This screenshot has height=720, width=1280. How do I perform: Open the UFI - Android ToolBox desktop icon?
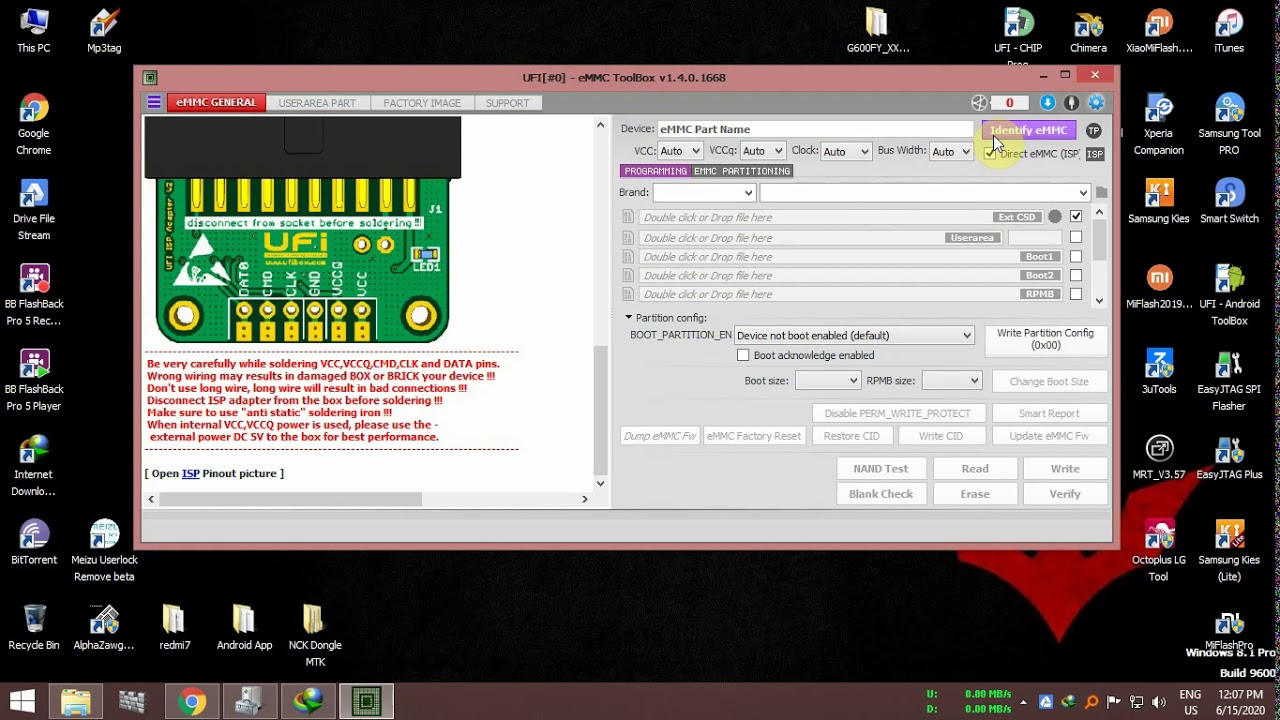(x=1229, y=296)
